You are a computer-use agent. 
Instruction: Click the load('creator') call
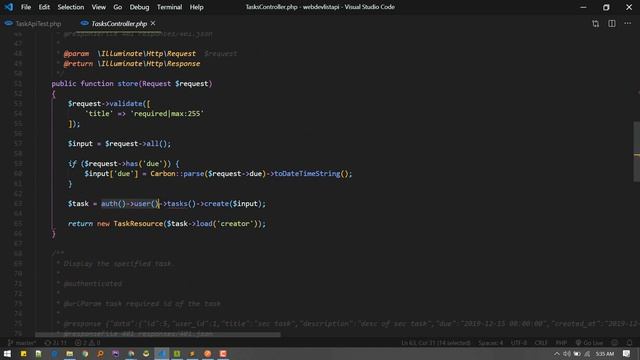227,224
